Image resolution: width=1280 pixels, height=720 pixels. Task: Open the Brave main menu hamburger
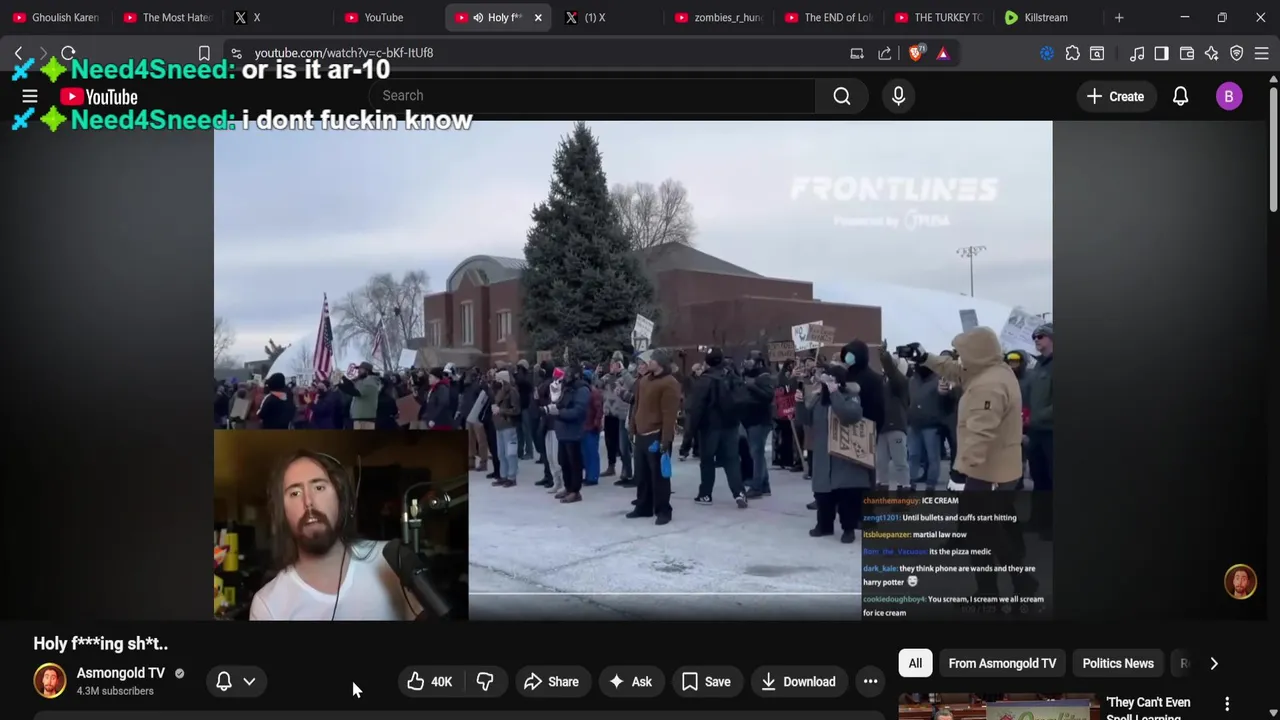(1262, 53)
